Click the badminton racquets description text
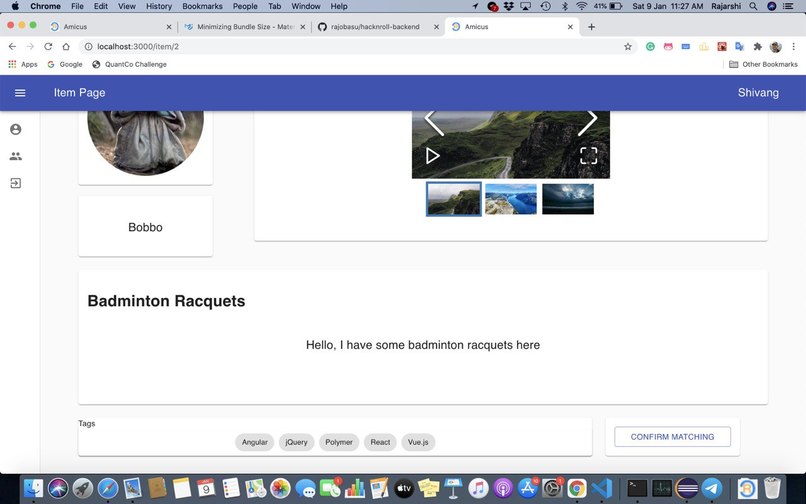 (x=423, y=345)
